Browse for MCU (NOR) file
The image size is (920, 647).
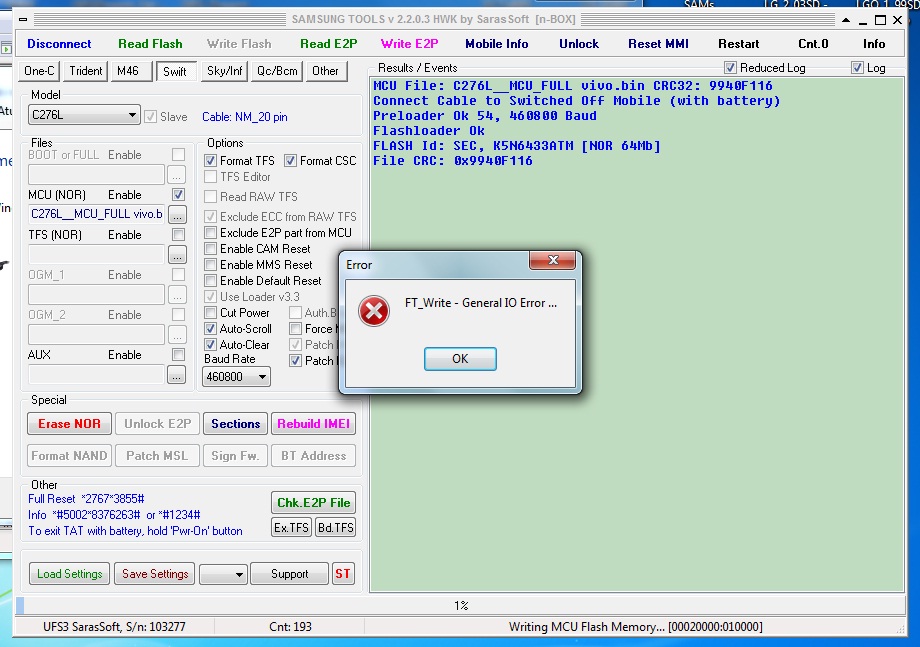tap(177, 215)
